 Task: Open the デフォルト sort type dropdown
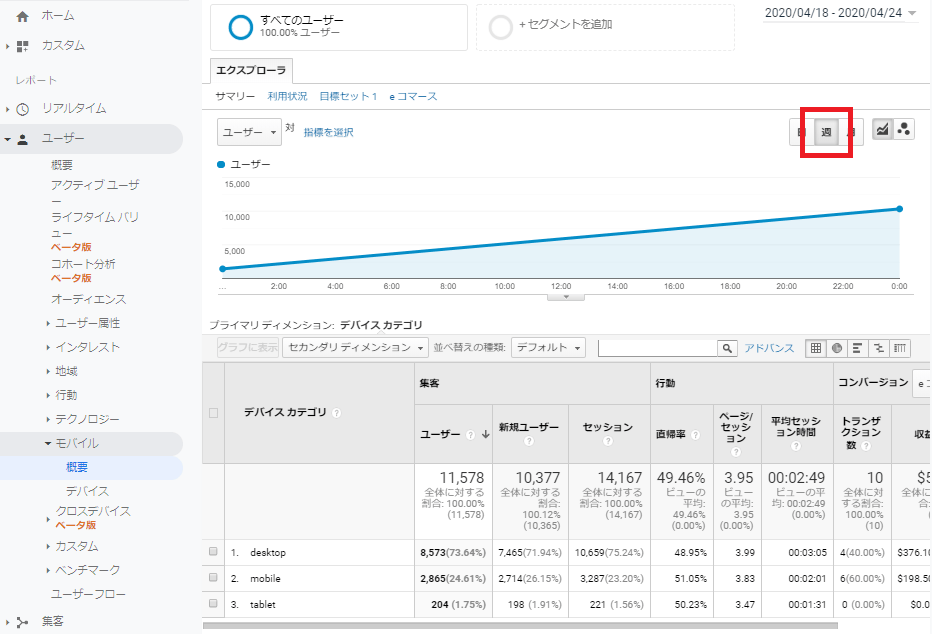click(549, 347)
